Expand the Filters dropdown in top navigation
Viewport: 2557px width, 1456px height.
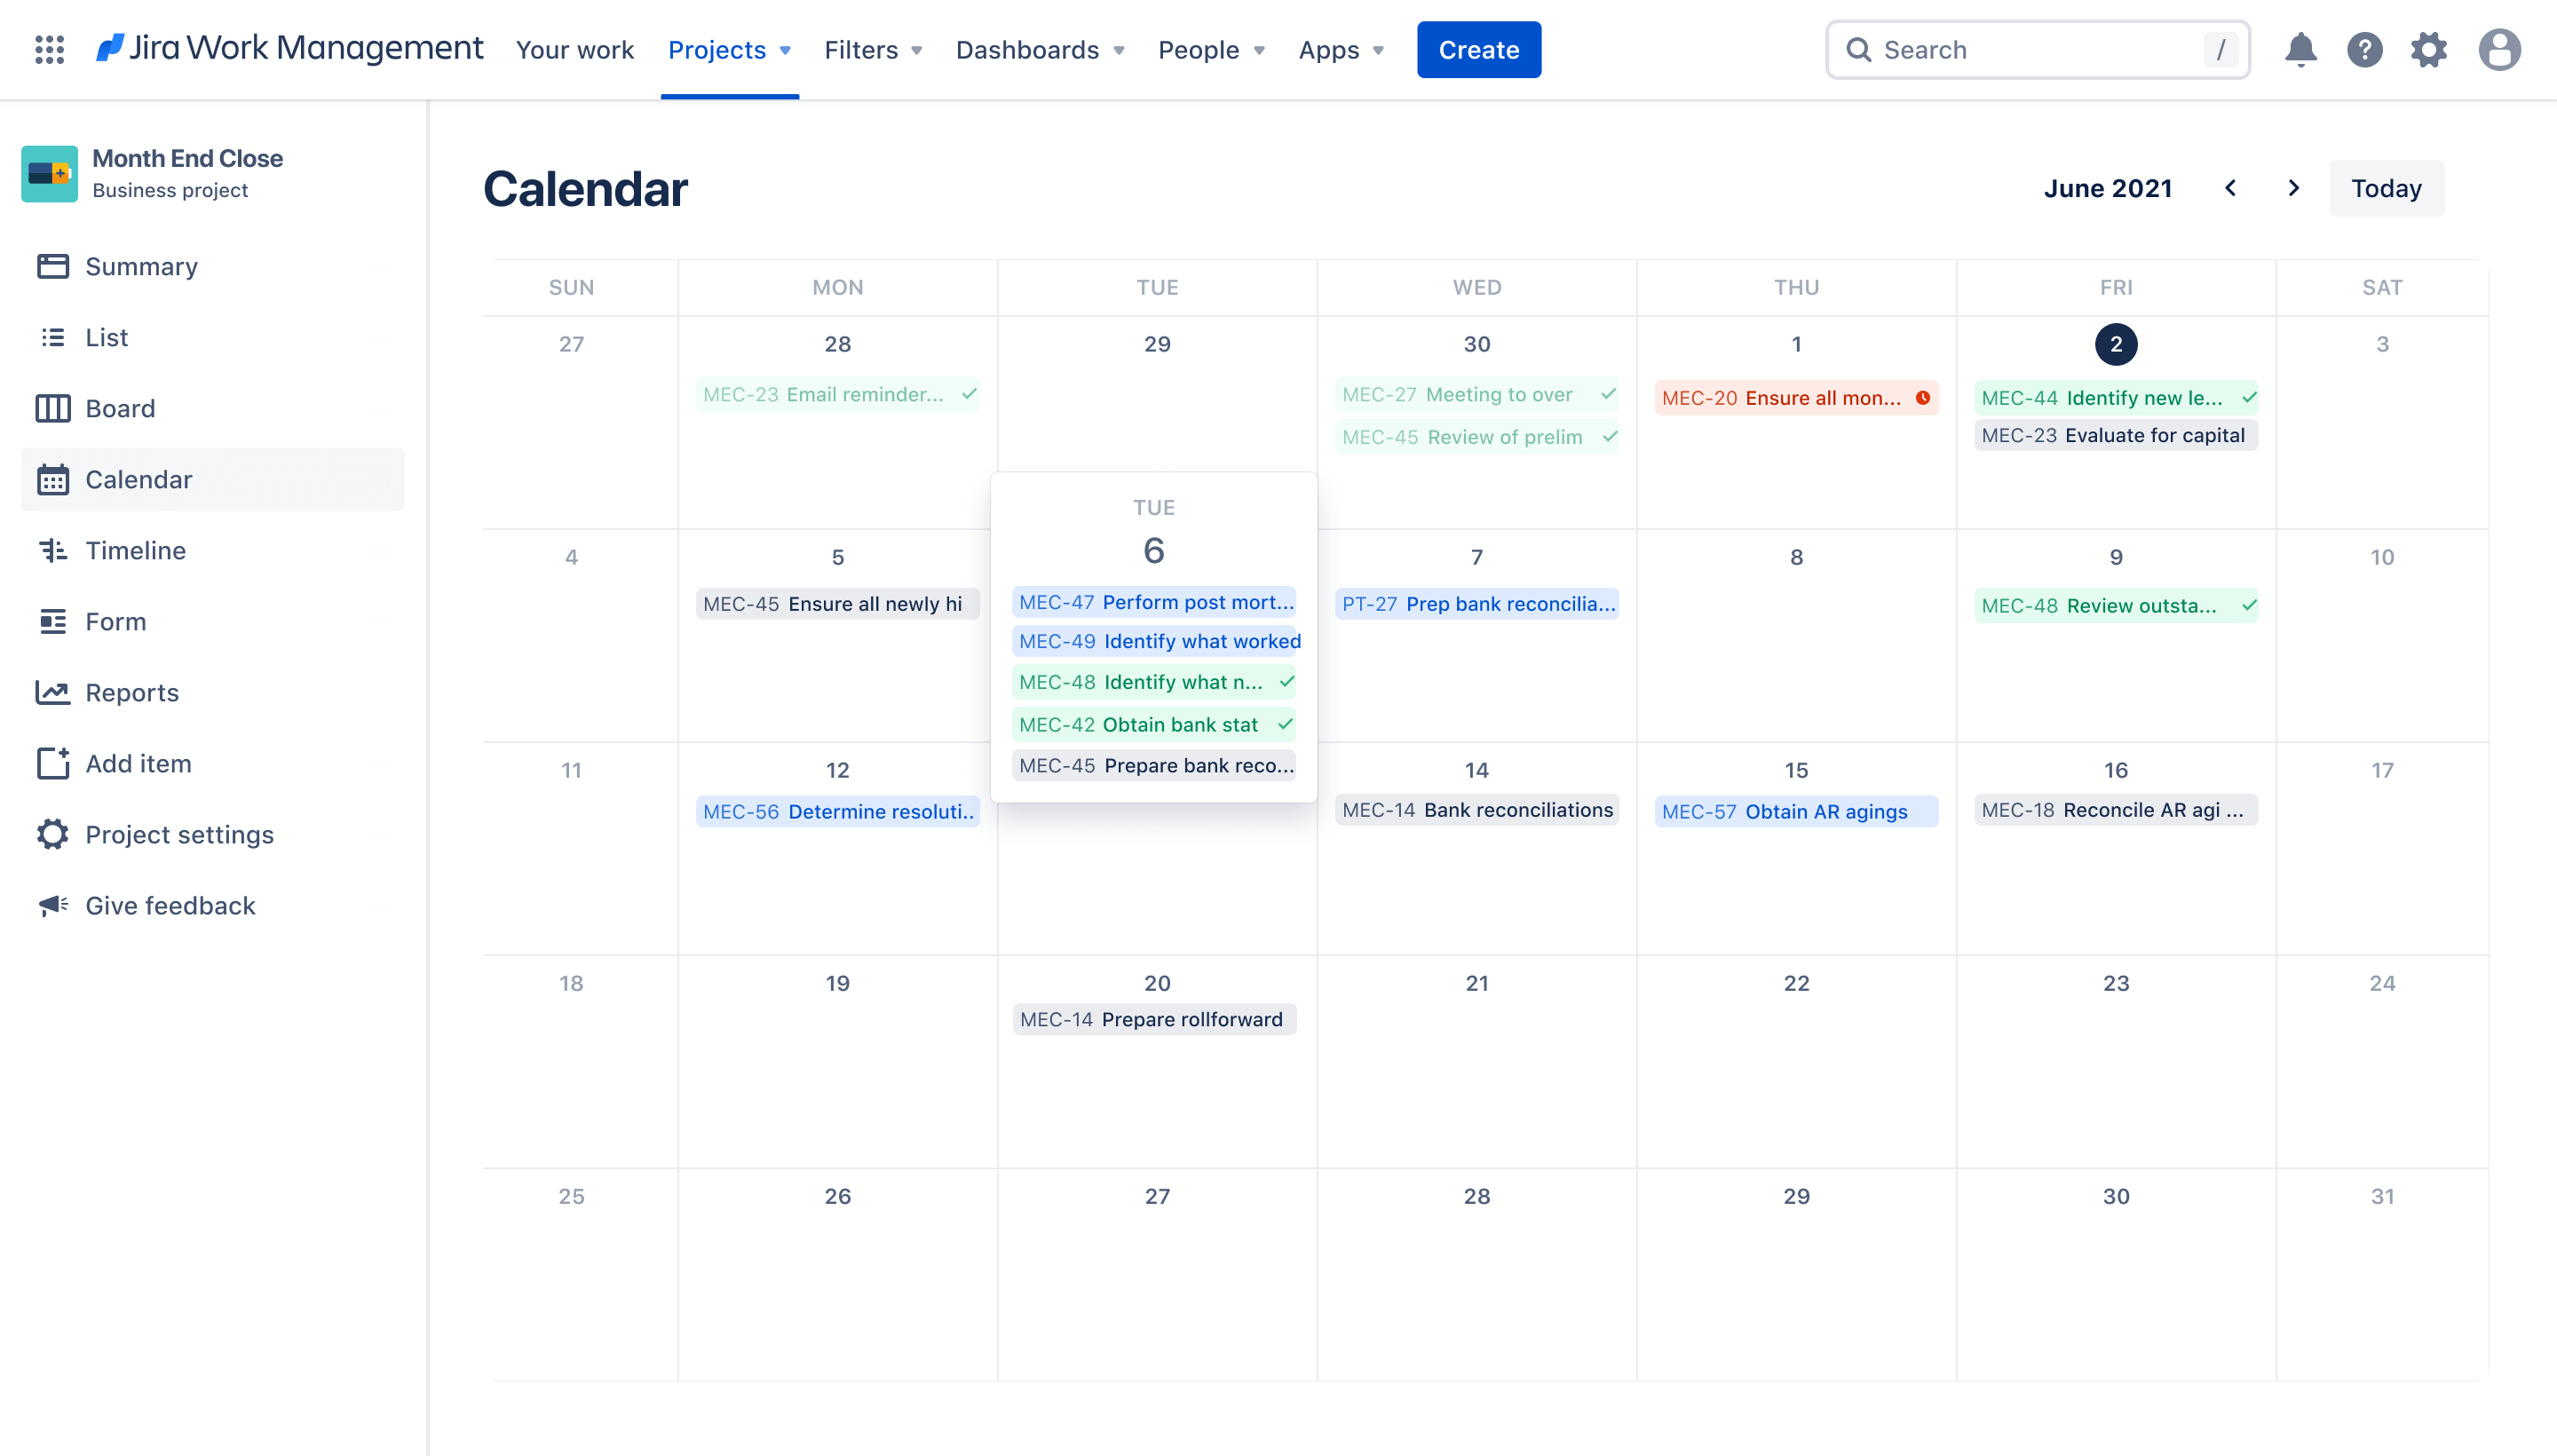click(x=873, y=49)
